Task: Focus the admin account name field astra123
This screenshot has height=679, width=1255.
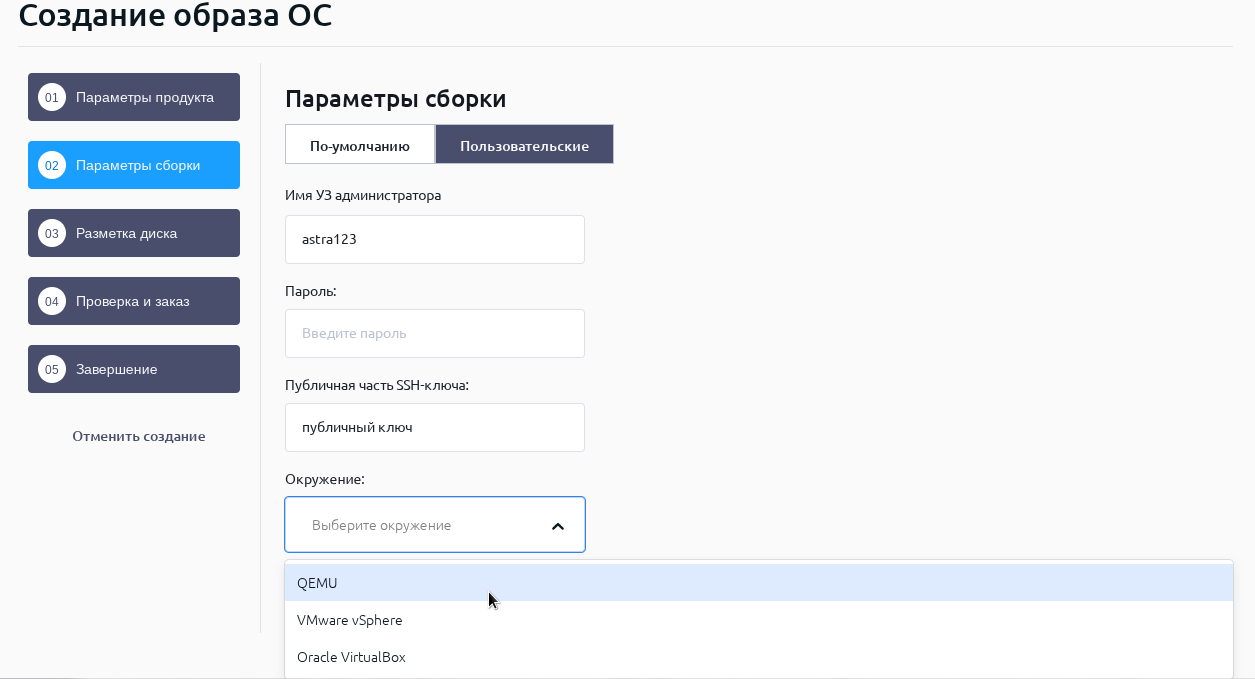Action: click(435, 240)
